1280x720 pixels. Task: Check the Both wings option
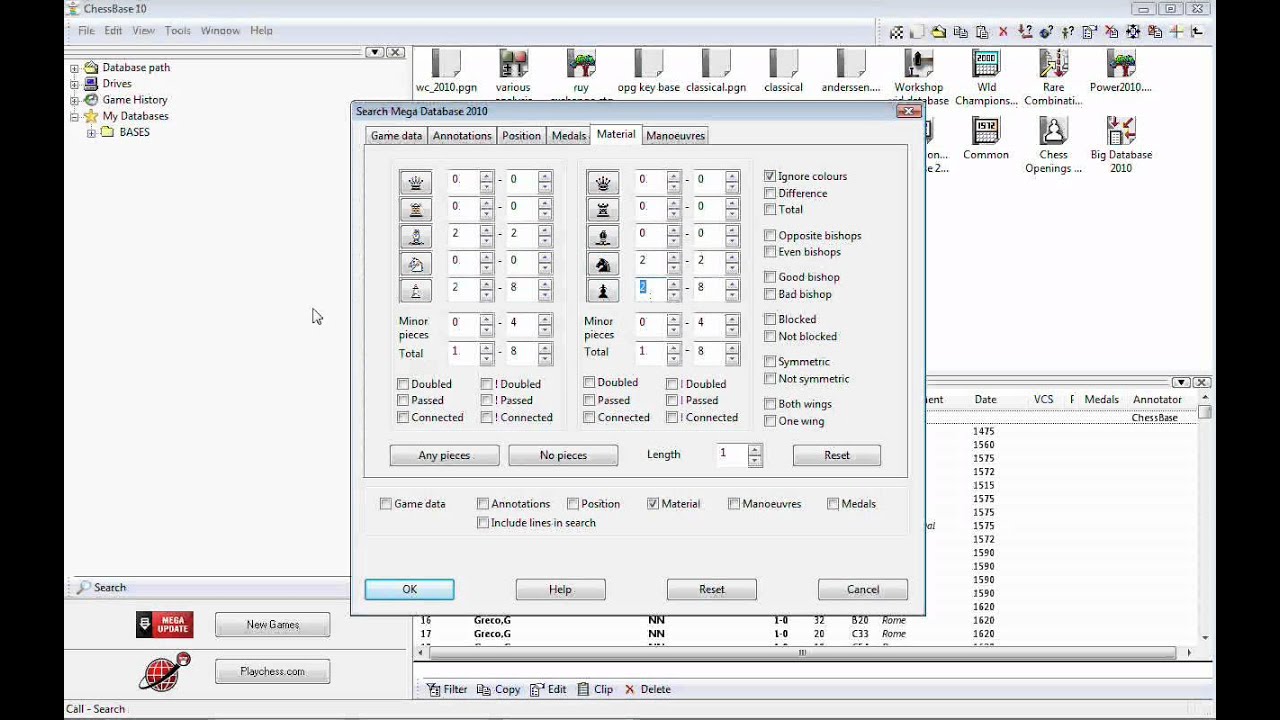pyautogui.click(x=770, y=404)
